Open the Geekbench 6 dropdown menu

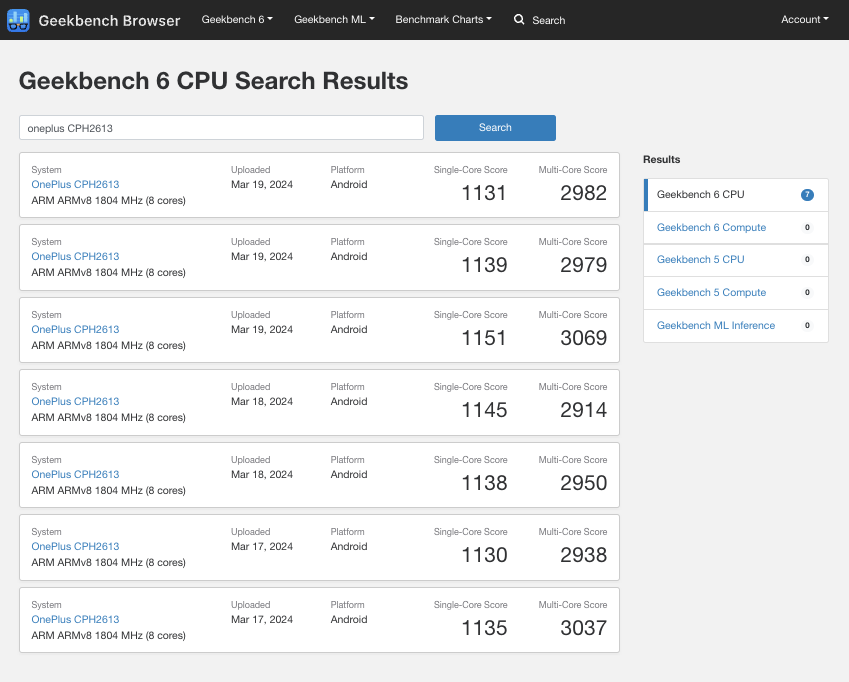tap(237, 20)
